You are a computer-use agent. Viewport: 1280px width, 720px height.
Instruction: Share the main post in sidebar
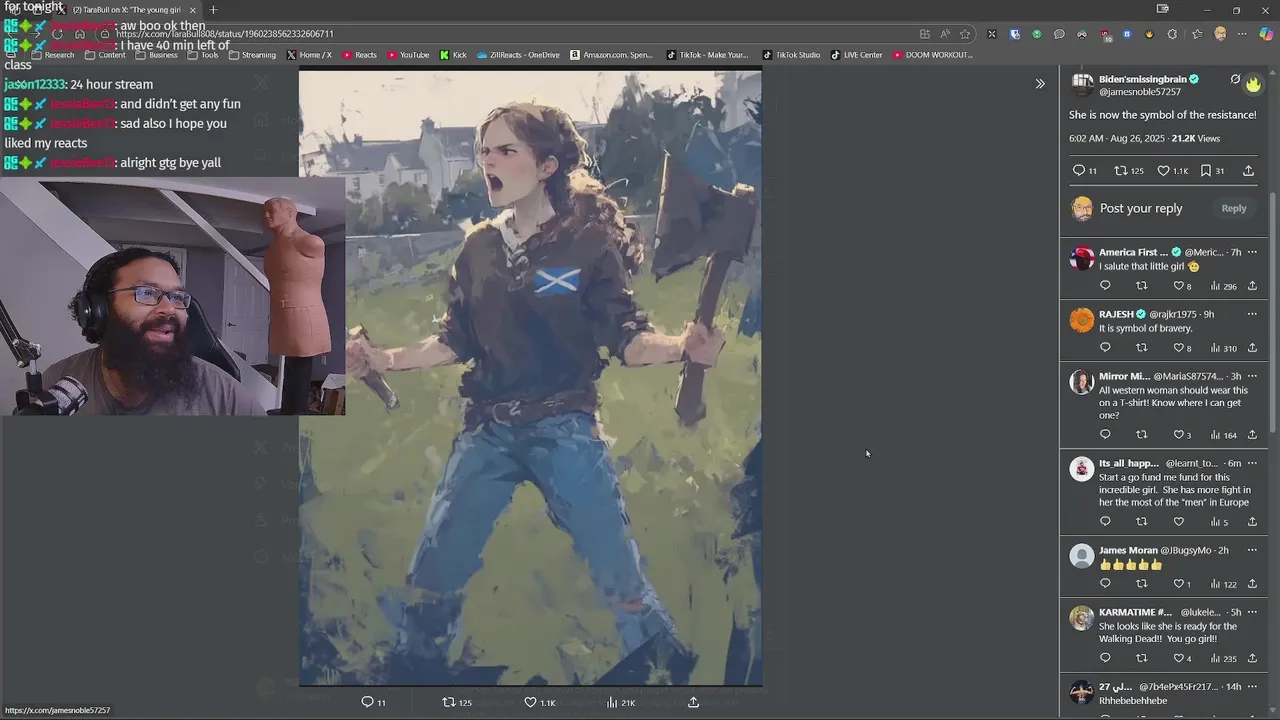pyautogui.click(x=1248, y=171)
